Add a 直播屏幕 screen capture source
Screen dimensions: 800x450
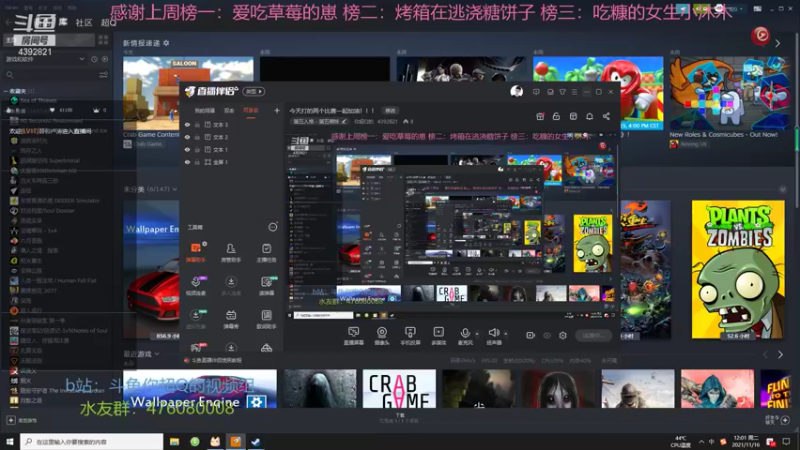point(353,336)
